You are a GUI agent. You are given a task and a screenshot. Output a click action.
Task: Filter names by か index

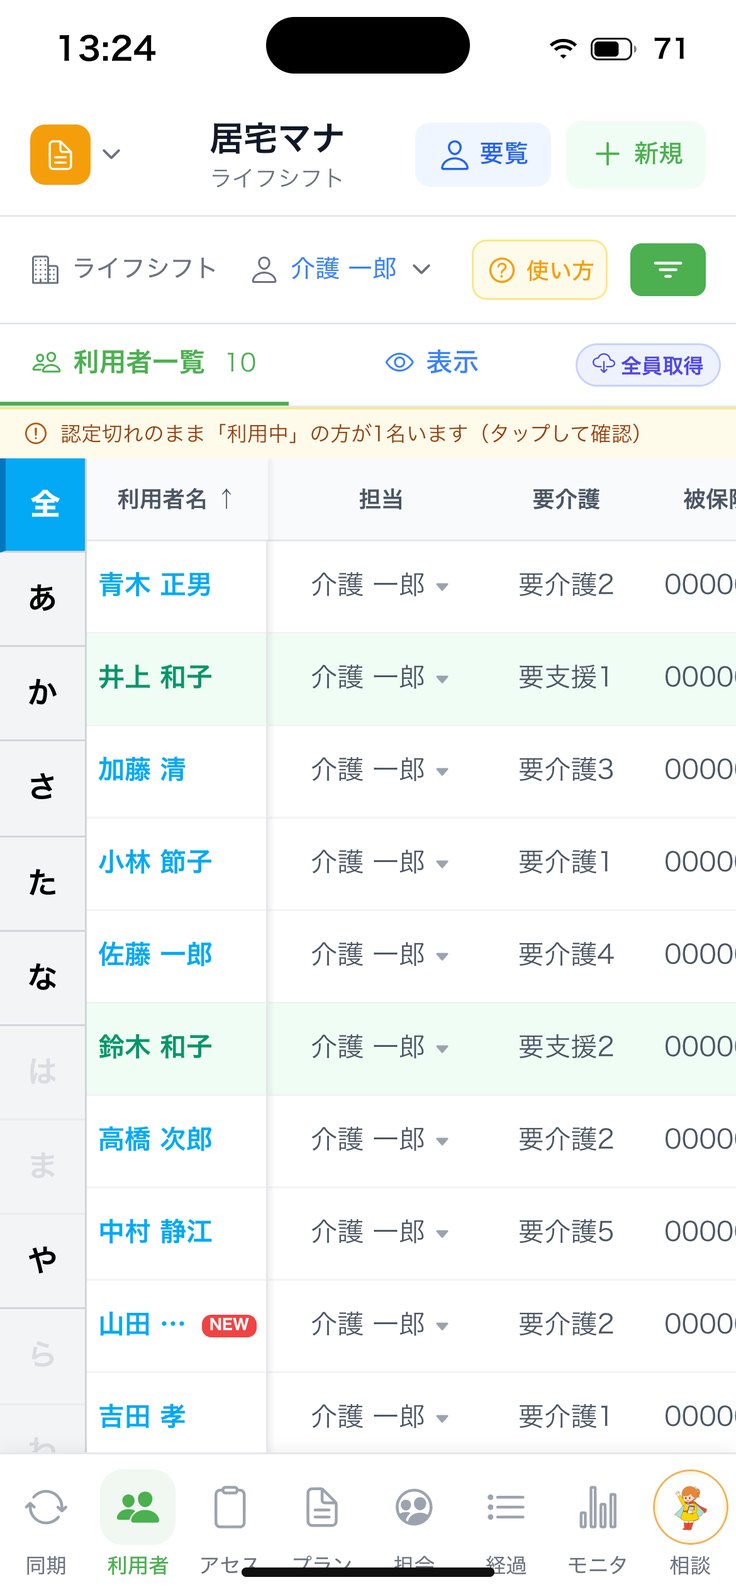tap(43, 693)
